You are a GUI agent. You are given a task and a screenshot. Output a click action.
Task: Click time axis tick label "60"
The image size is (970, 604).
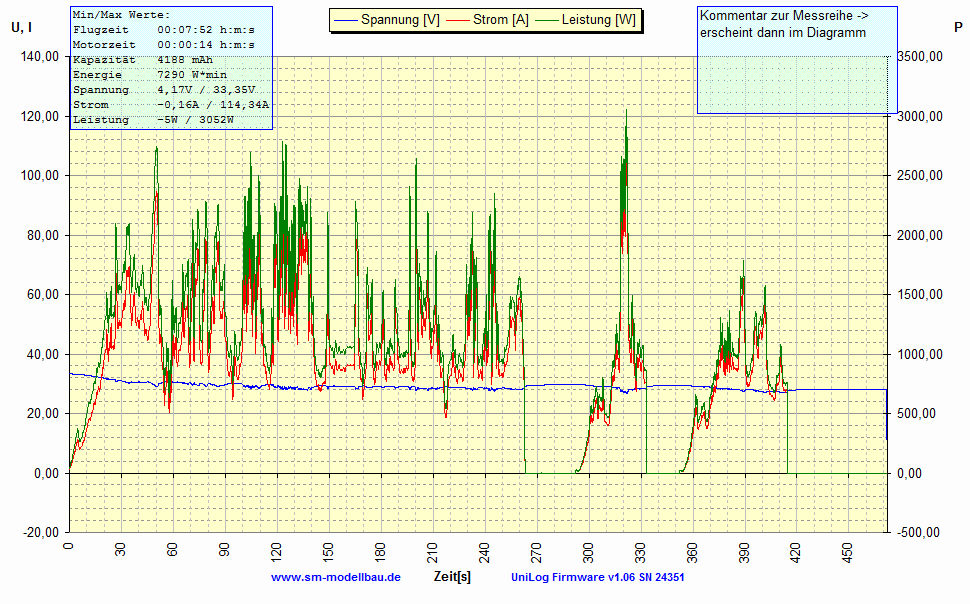(x=172, y=550)
